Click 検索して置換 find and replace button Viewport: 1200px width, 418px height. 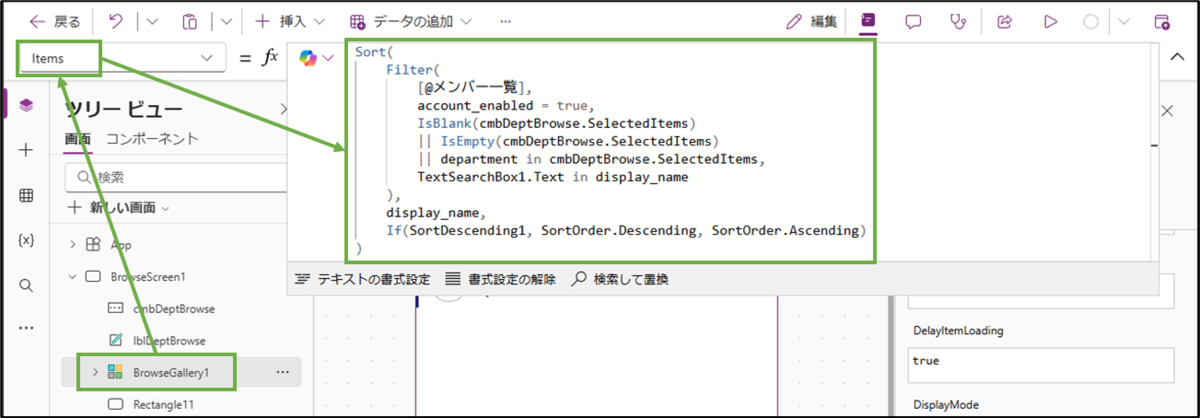[619, 279]
